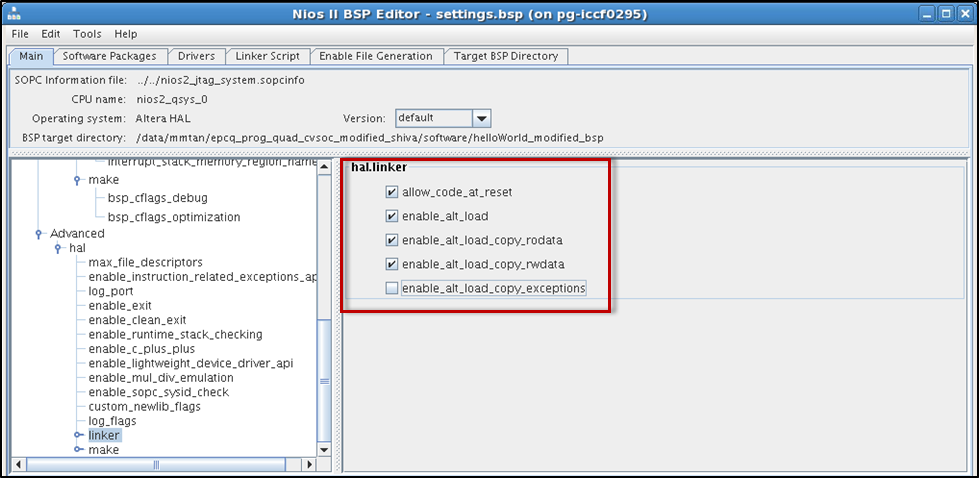
Task: Select enable_instruction_related_exceptions_api item
Action: pos(203,277)
